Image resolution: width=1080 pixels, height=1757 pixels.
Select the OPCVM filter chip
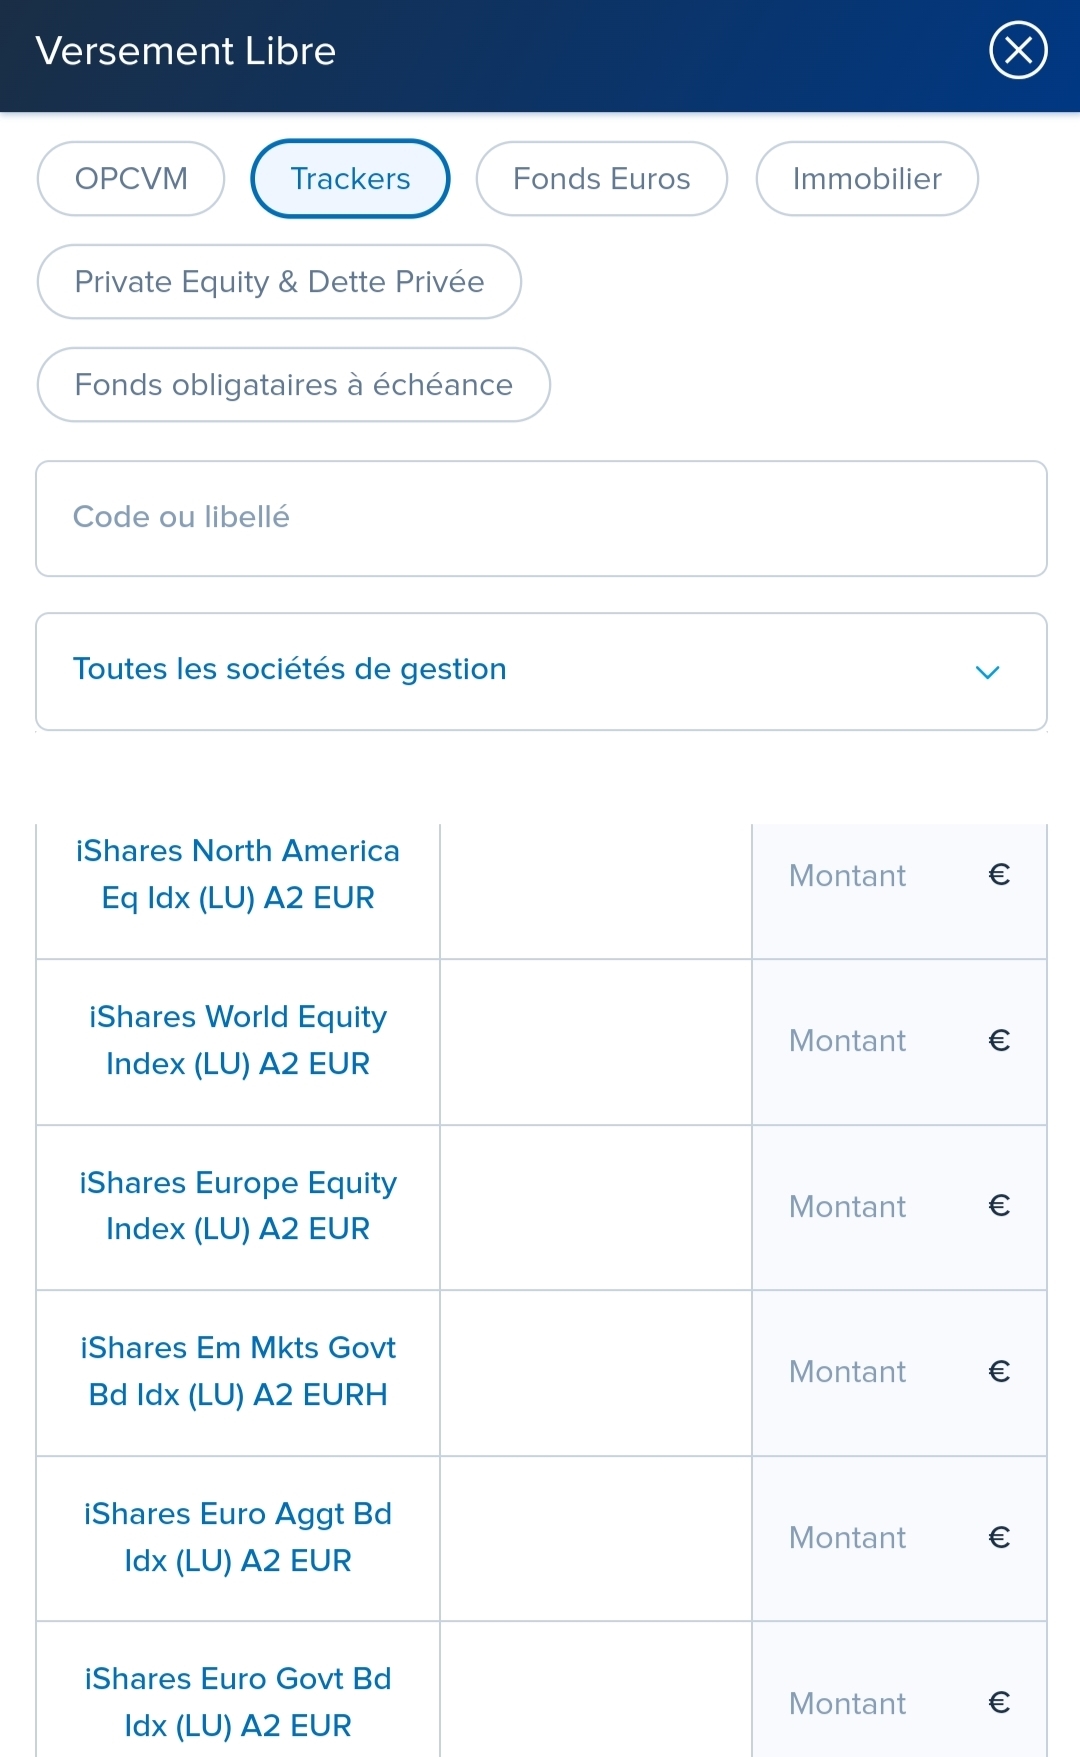(131, 179)
